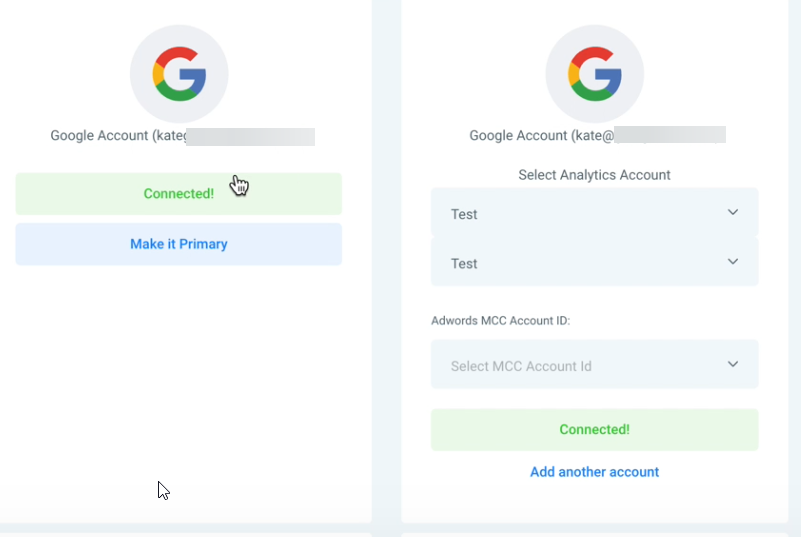Click the chevron arrow on the second Test dropdown

pos(733,262)
